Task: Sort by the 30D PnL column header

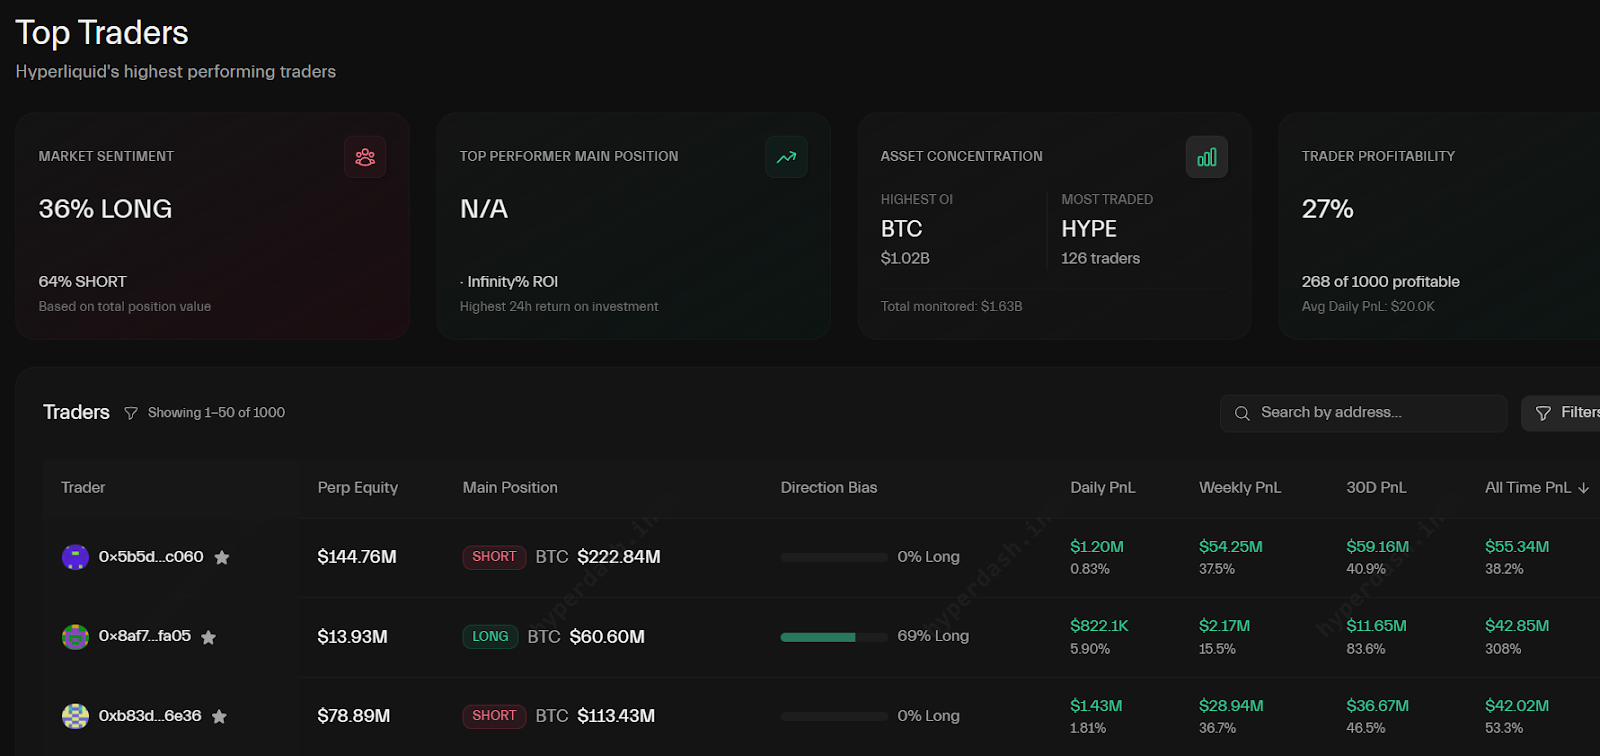Action: (x=1377, y=488)
